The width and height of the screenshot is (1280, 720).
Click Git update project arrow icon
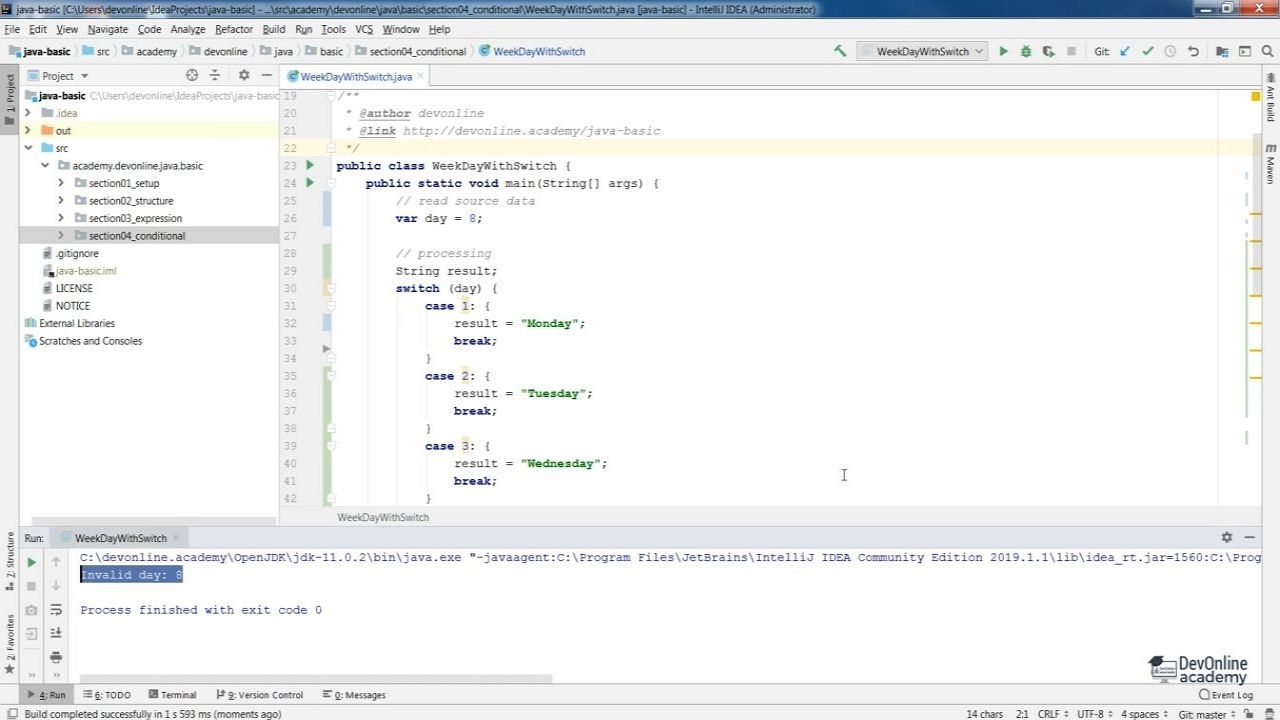point(1125,51)
